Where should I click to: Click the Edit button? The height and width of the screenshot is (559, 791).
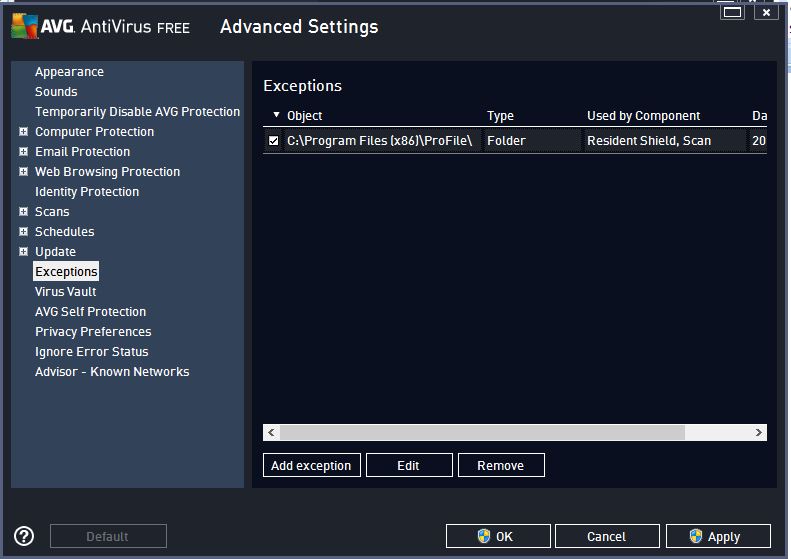[409, 465]
